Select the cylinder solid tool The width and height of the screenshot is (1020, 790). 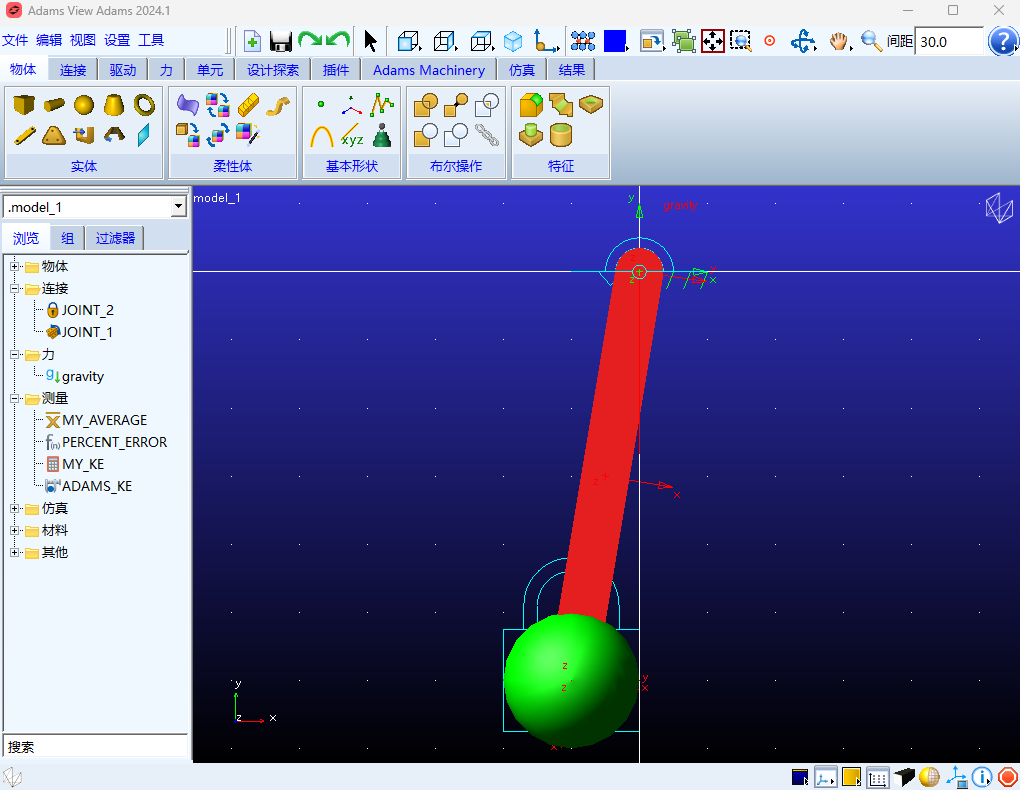click(54, 104)
